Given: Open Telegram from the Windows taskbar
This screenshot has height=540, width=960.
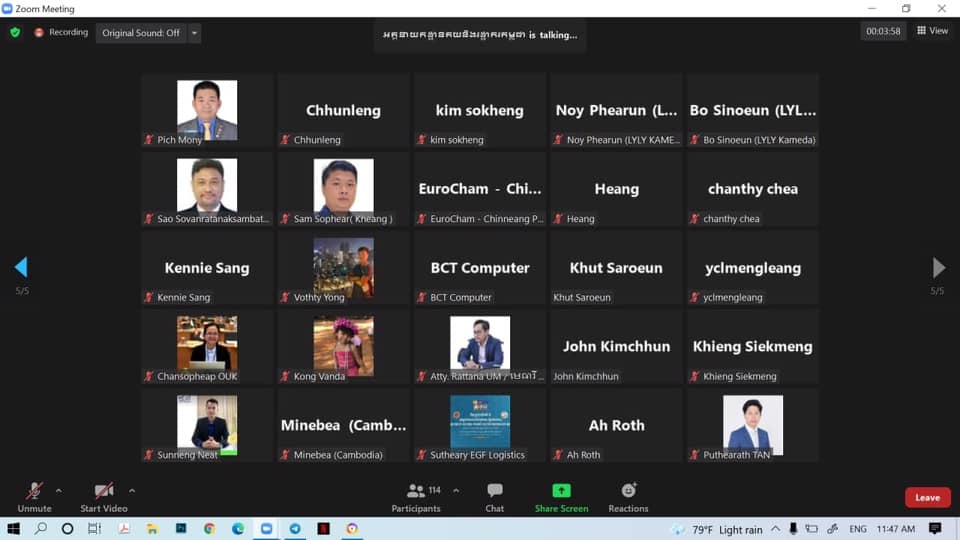Looking at the screenshot, I should [295, 529].
